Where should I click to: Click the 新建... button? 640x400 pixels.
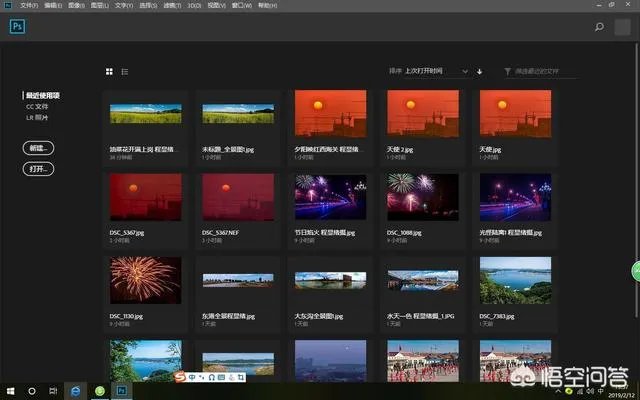click(x=38, y=148)
